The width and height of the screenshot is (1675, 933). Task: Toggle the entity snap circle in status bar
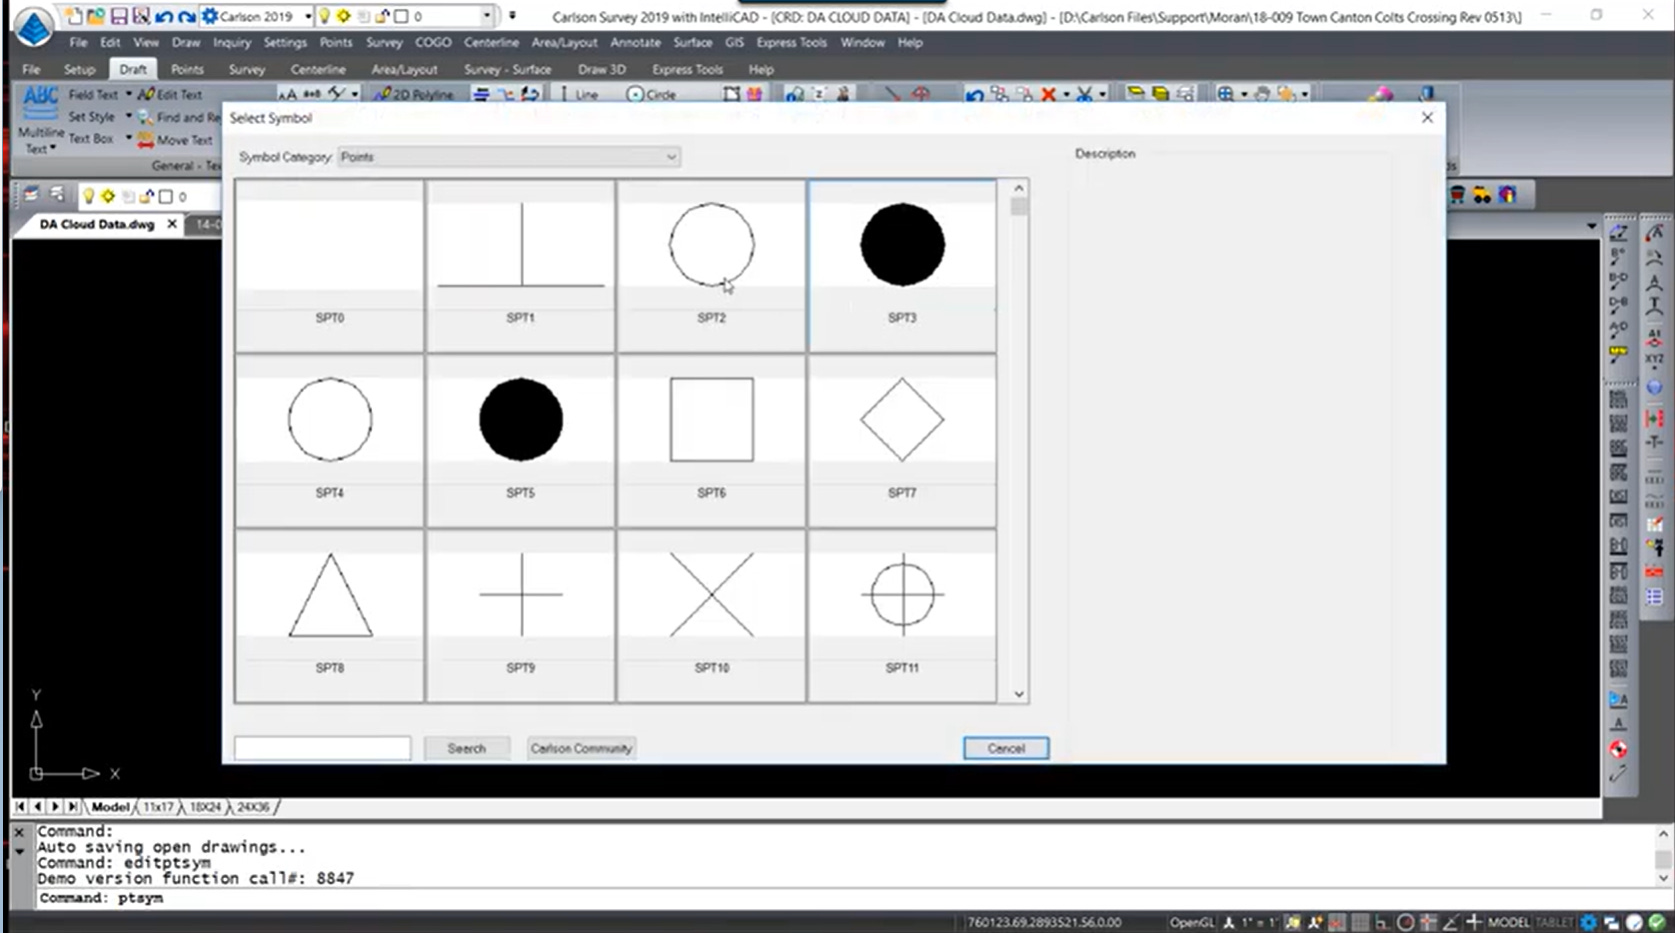tap(1405, 922)
